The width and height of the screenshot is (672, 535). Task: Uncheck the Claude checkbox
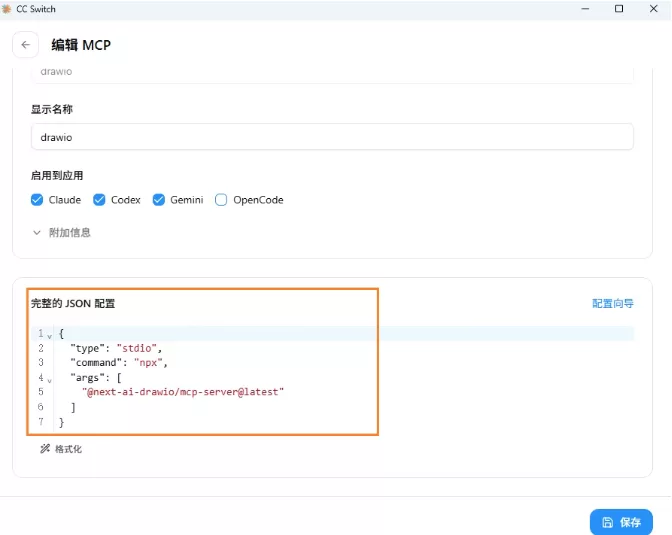click(37, 200)
